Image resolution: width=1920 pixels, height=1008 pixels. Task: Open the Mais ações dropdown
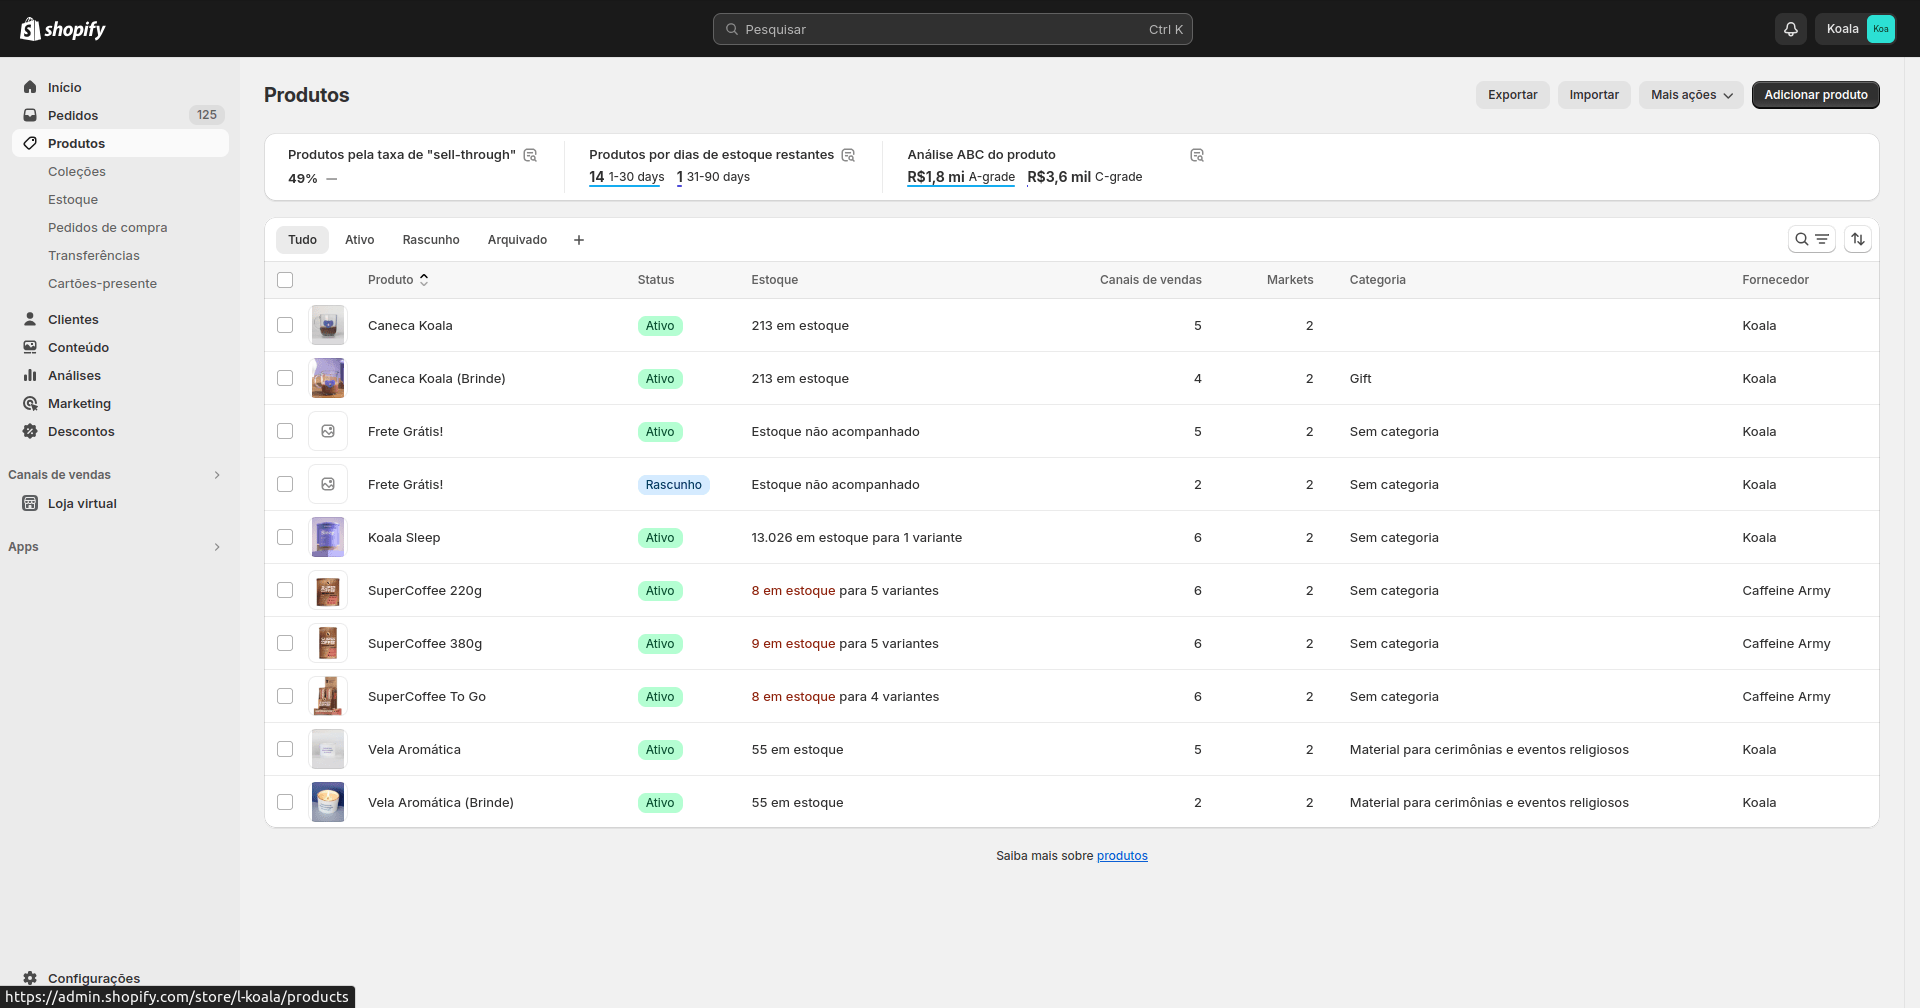(1691, 95)
